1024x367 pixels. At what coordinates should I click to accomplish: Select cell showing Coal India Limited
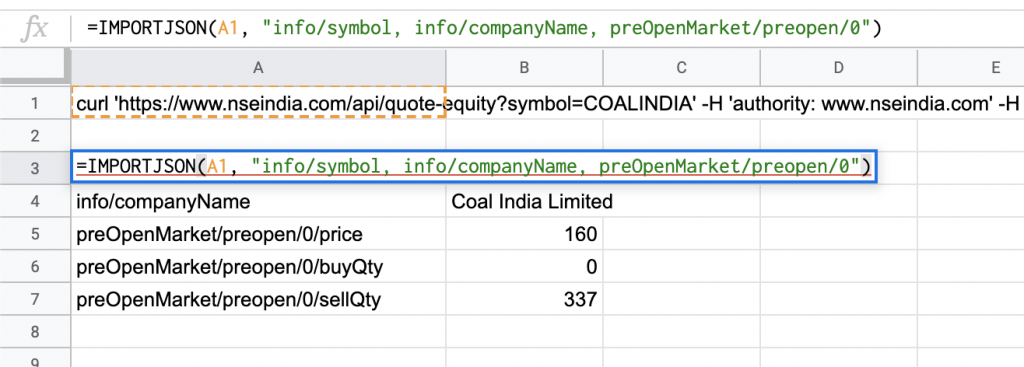tap(524, 201)
